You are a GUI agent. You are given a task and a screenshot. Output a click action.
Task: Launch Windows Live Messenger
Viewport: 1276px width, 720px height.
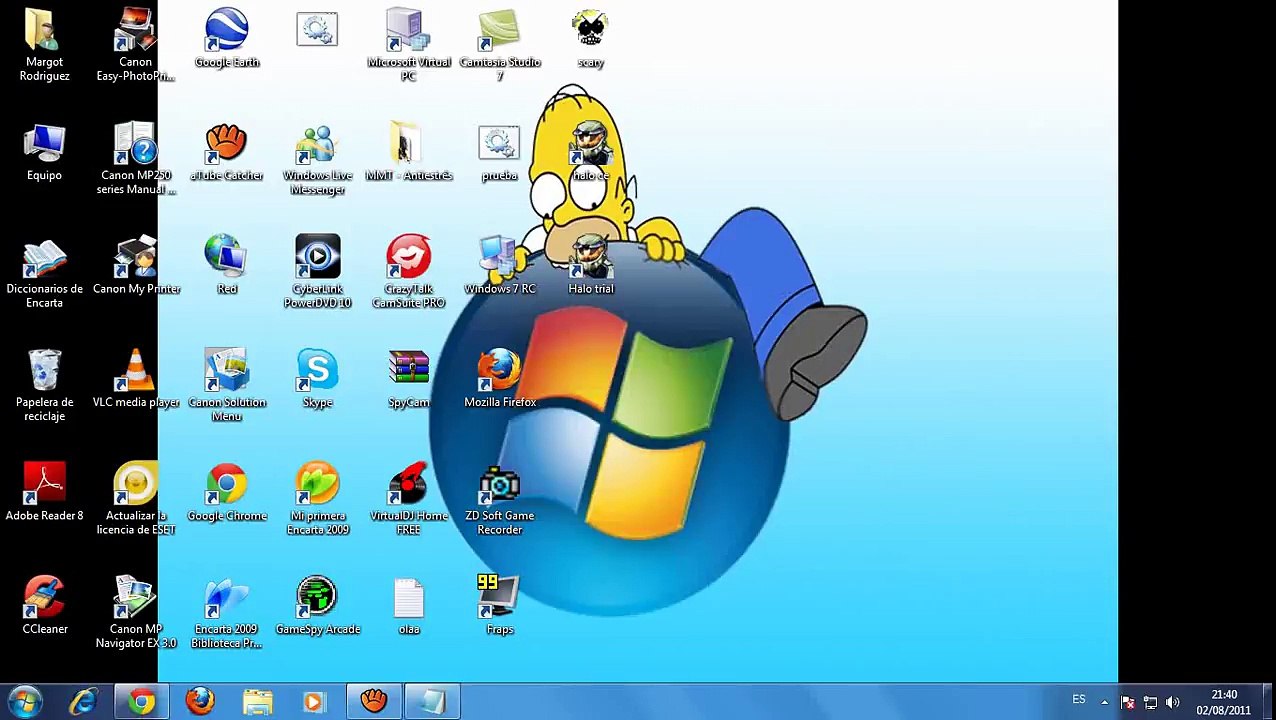coord(318,158)
